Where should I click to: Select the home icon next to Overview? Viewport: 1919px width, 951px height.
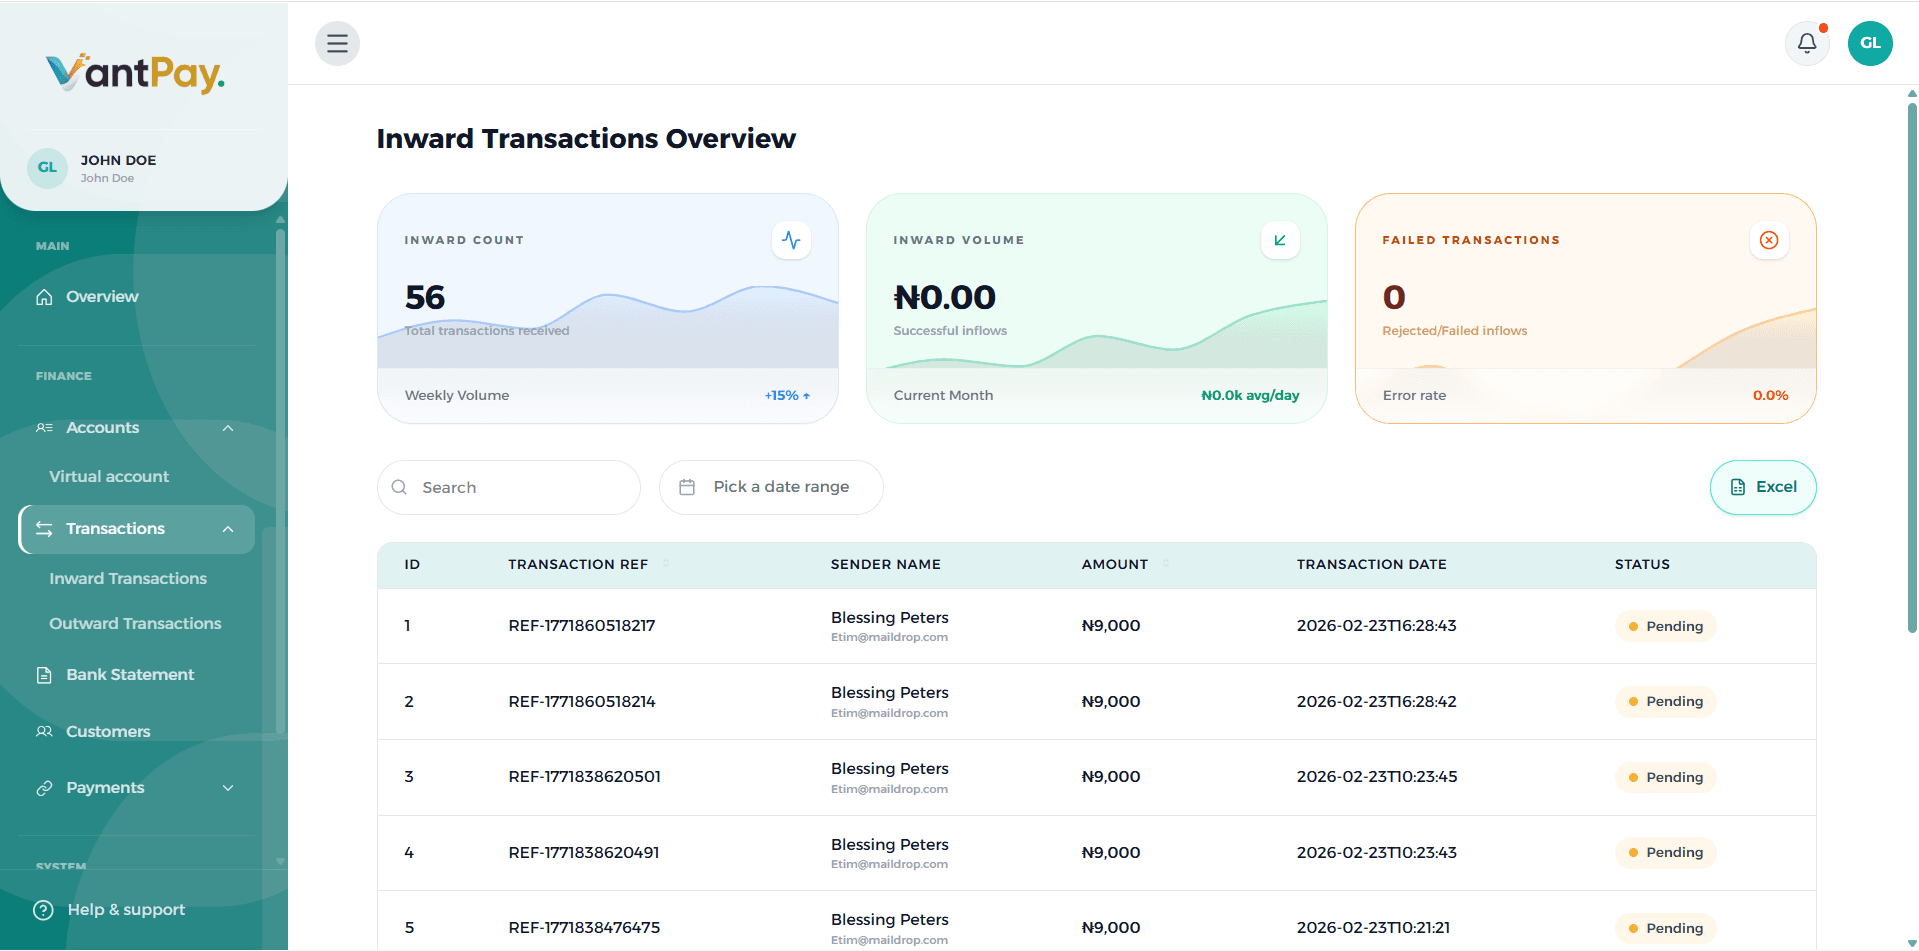click(44, 296)
